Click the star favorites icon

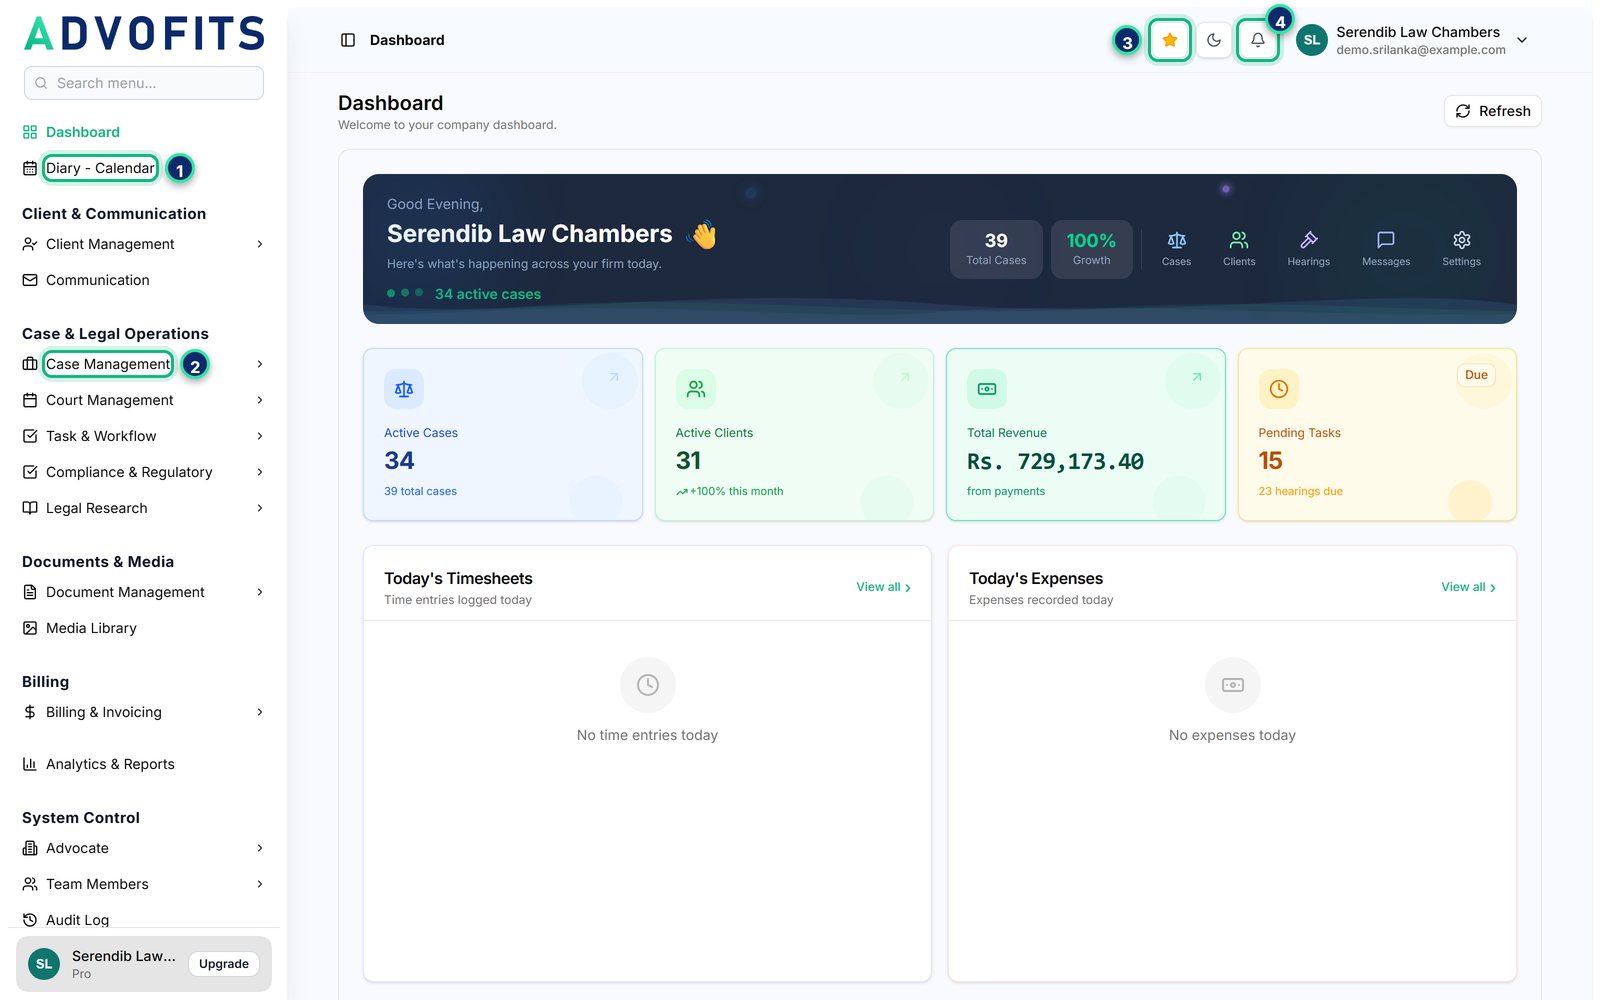[x=1169, y=40]
